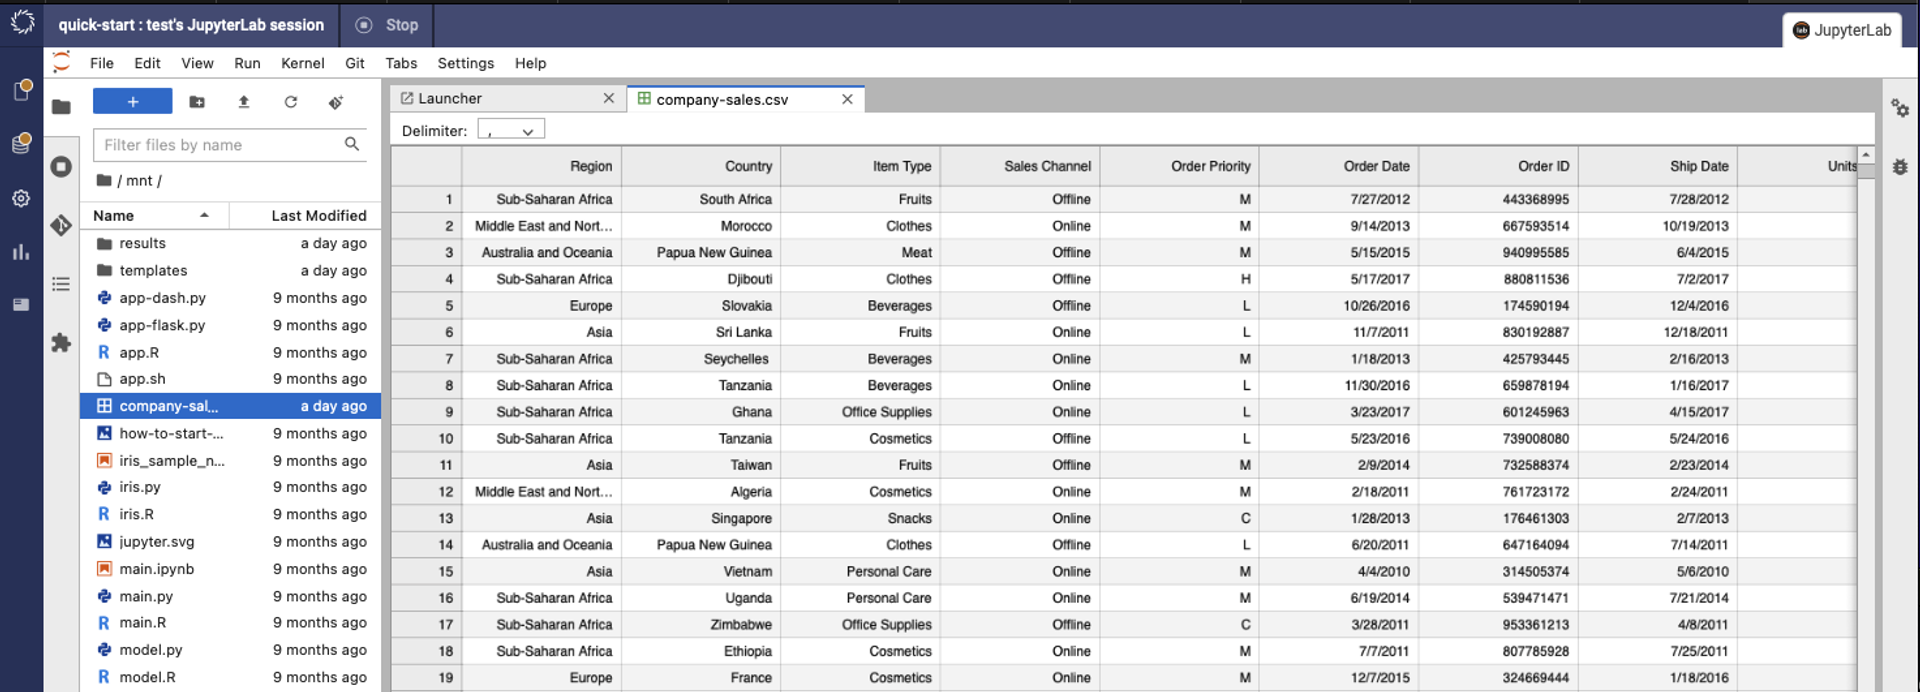This screenshot has width=1920, height=692.
Task: Open the table of contents sidebar icon
Action: (61, 284)
